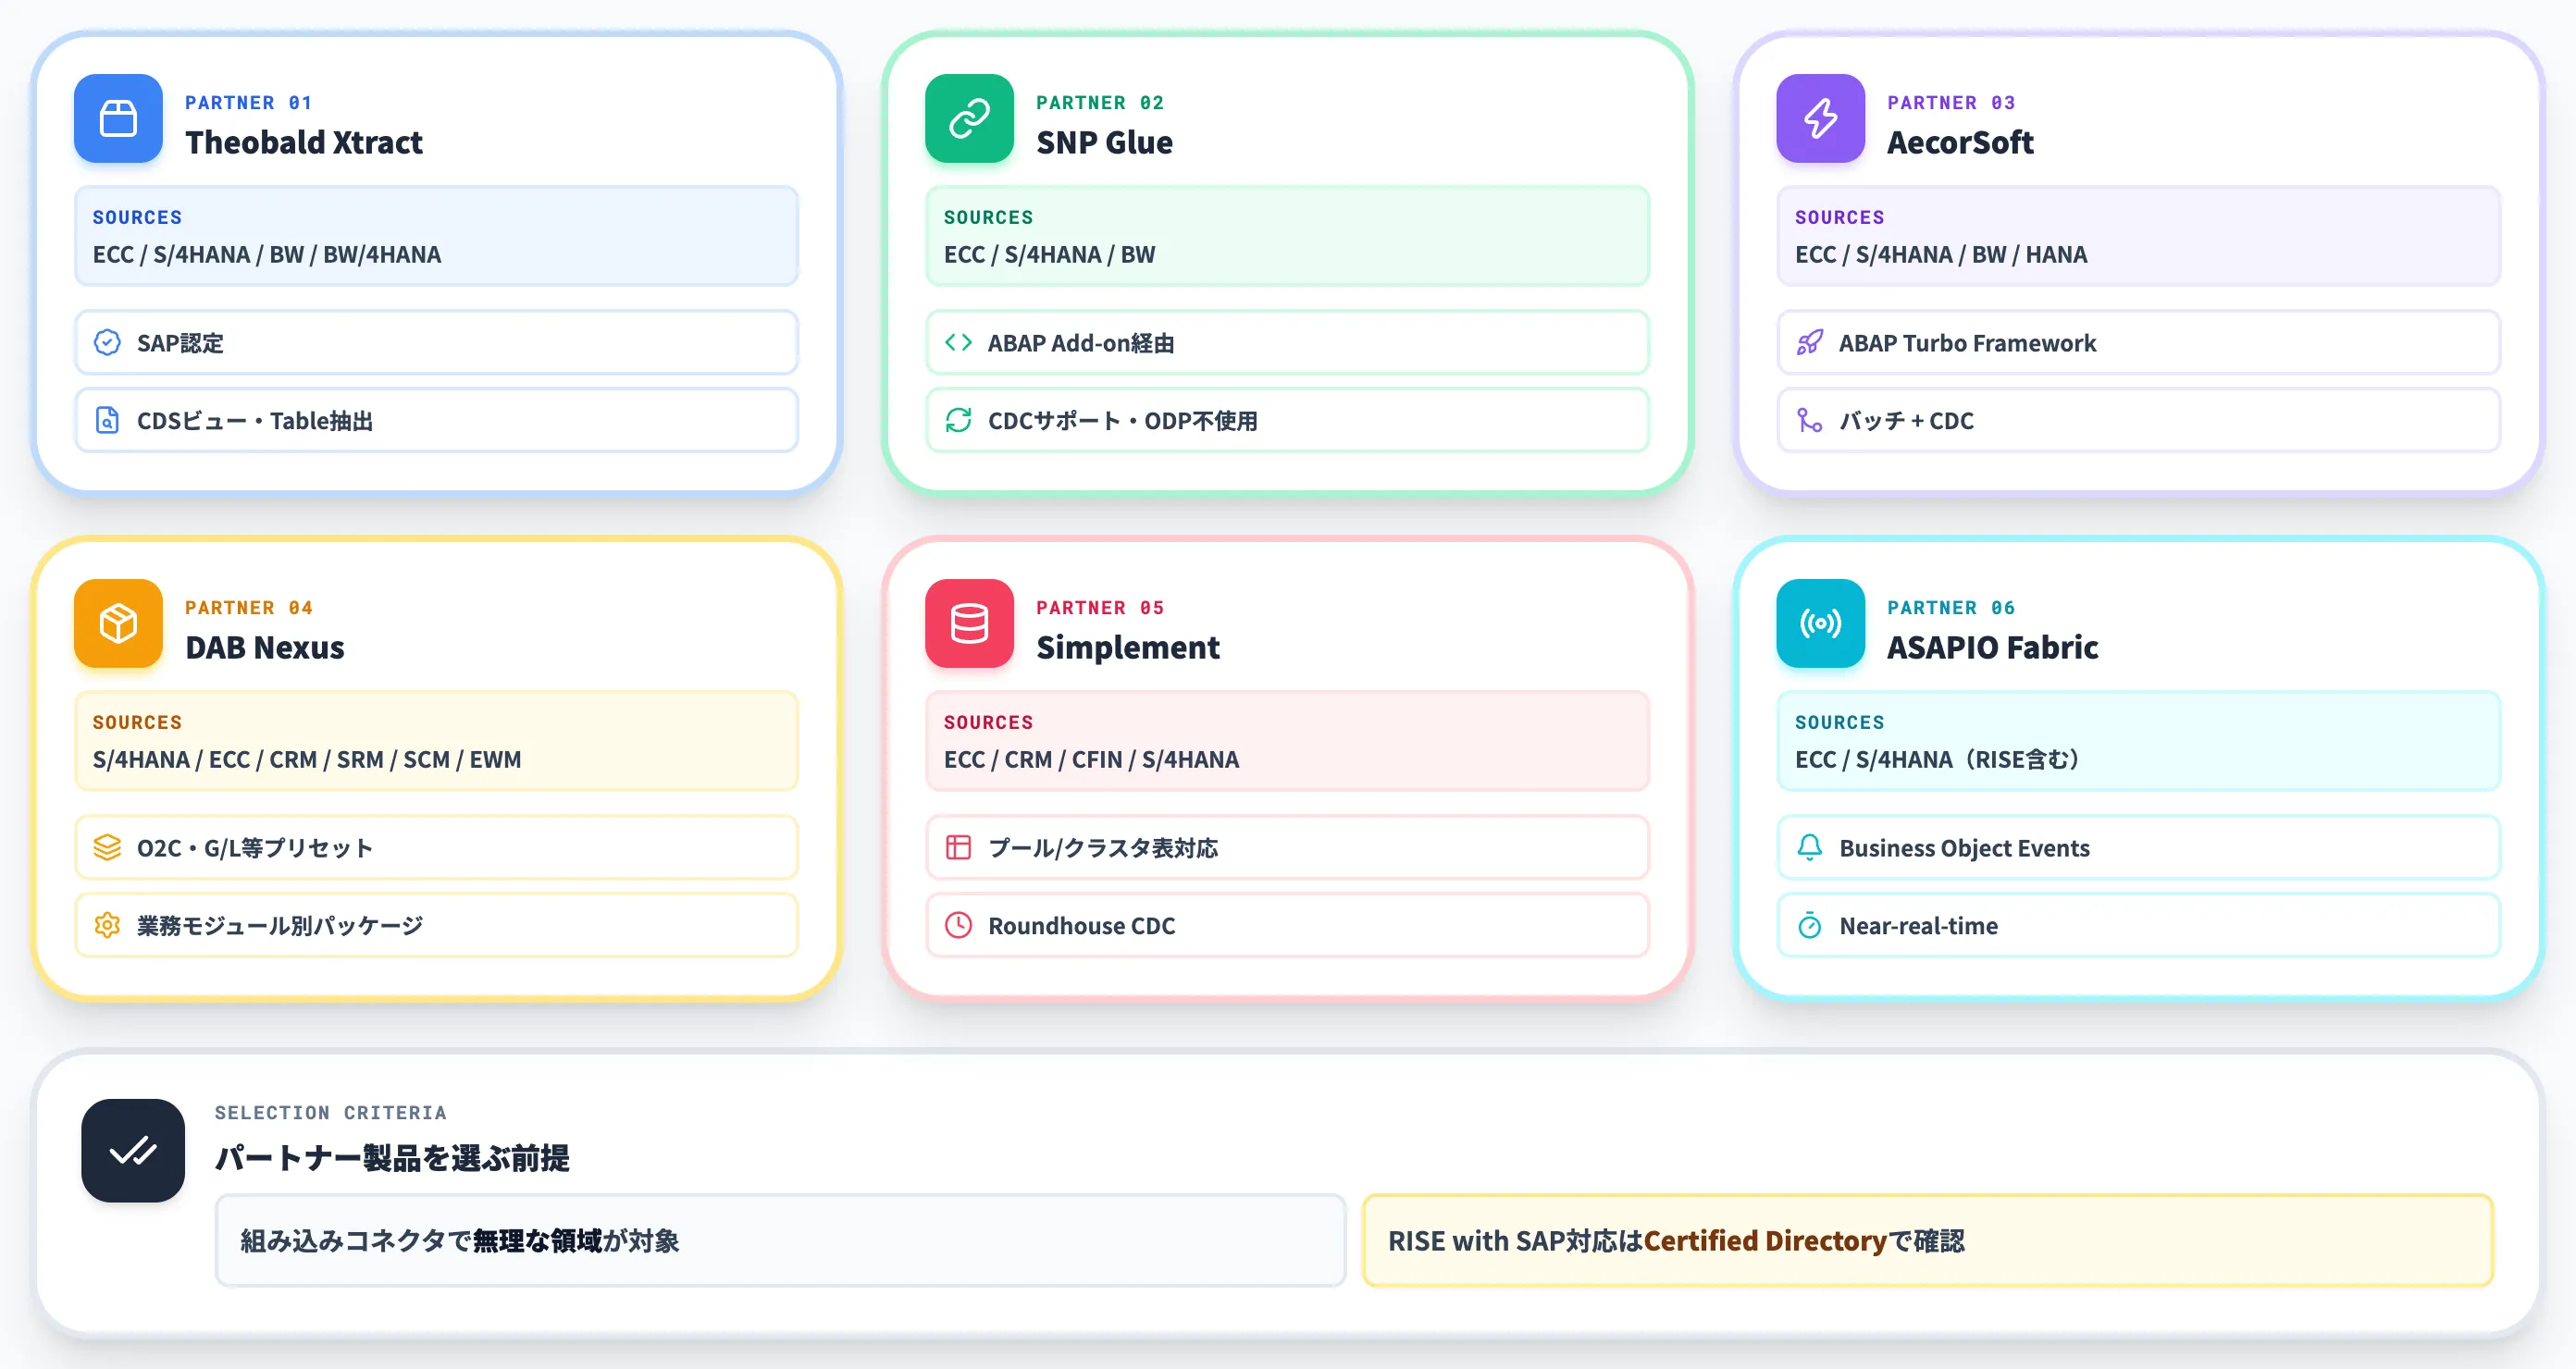Click the Business Object Events feature text
The image size is (2576, 1369).
click(1964, 847)
